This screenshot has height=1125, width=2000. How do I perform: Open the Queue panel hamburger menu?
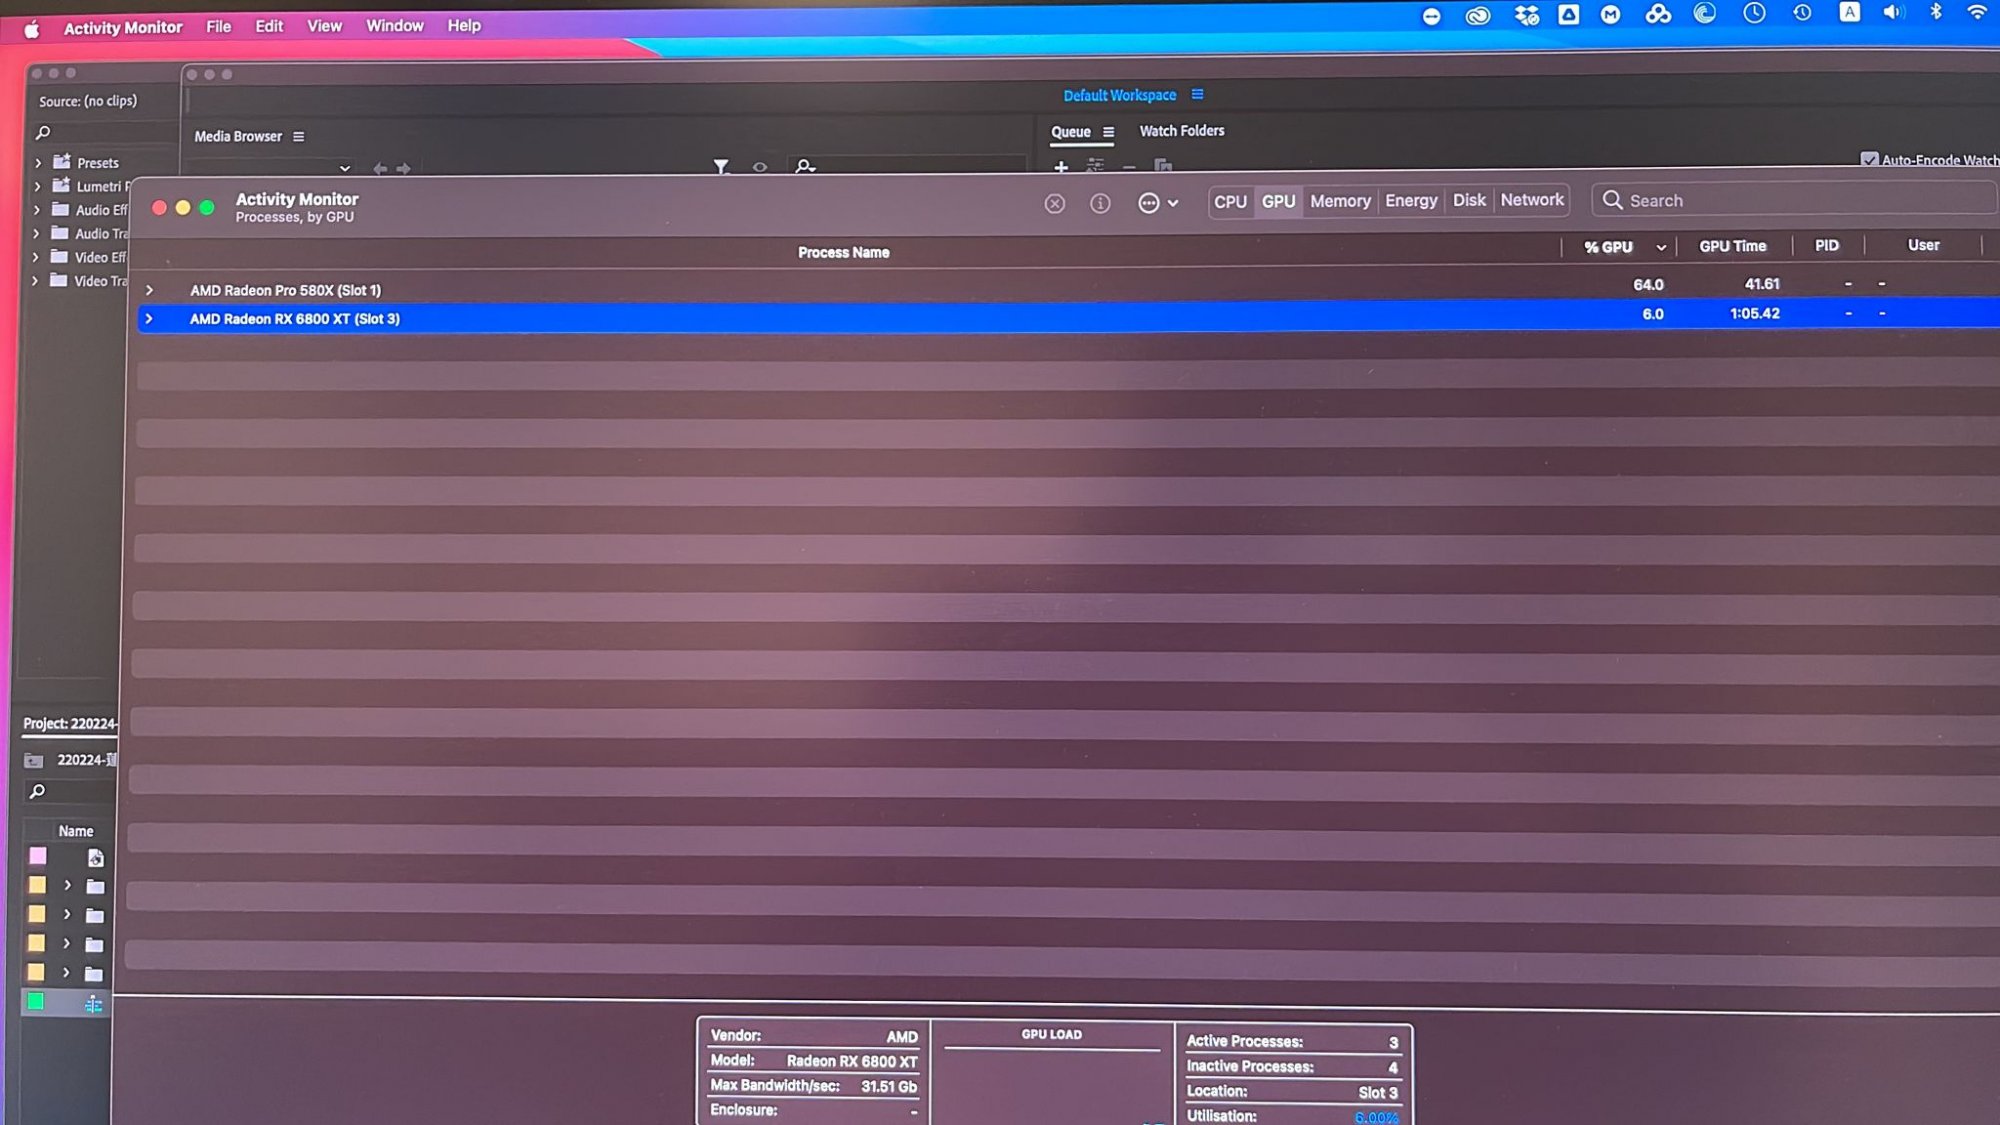click(1108, 132)
